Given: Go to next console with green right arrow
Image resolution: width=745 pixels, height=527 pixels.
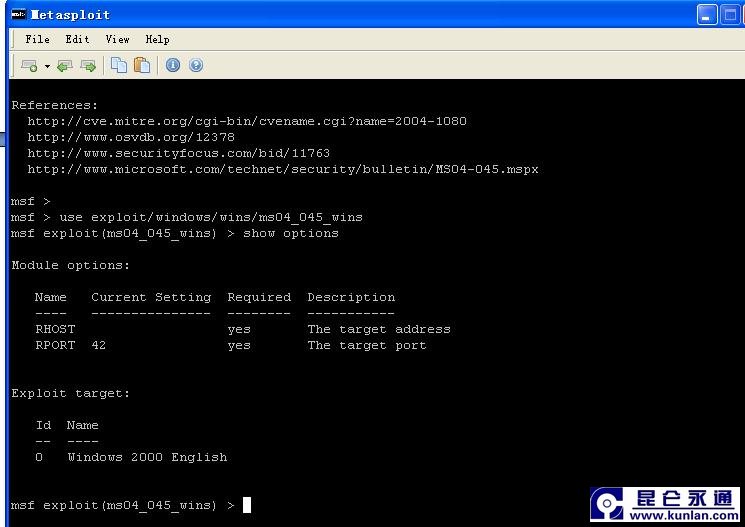Looking at the screenshot, I should [x=88, y=65].
